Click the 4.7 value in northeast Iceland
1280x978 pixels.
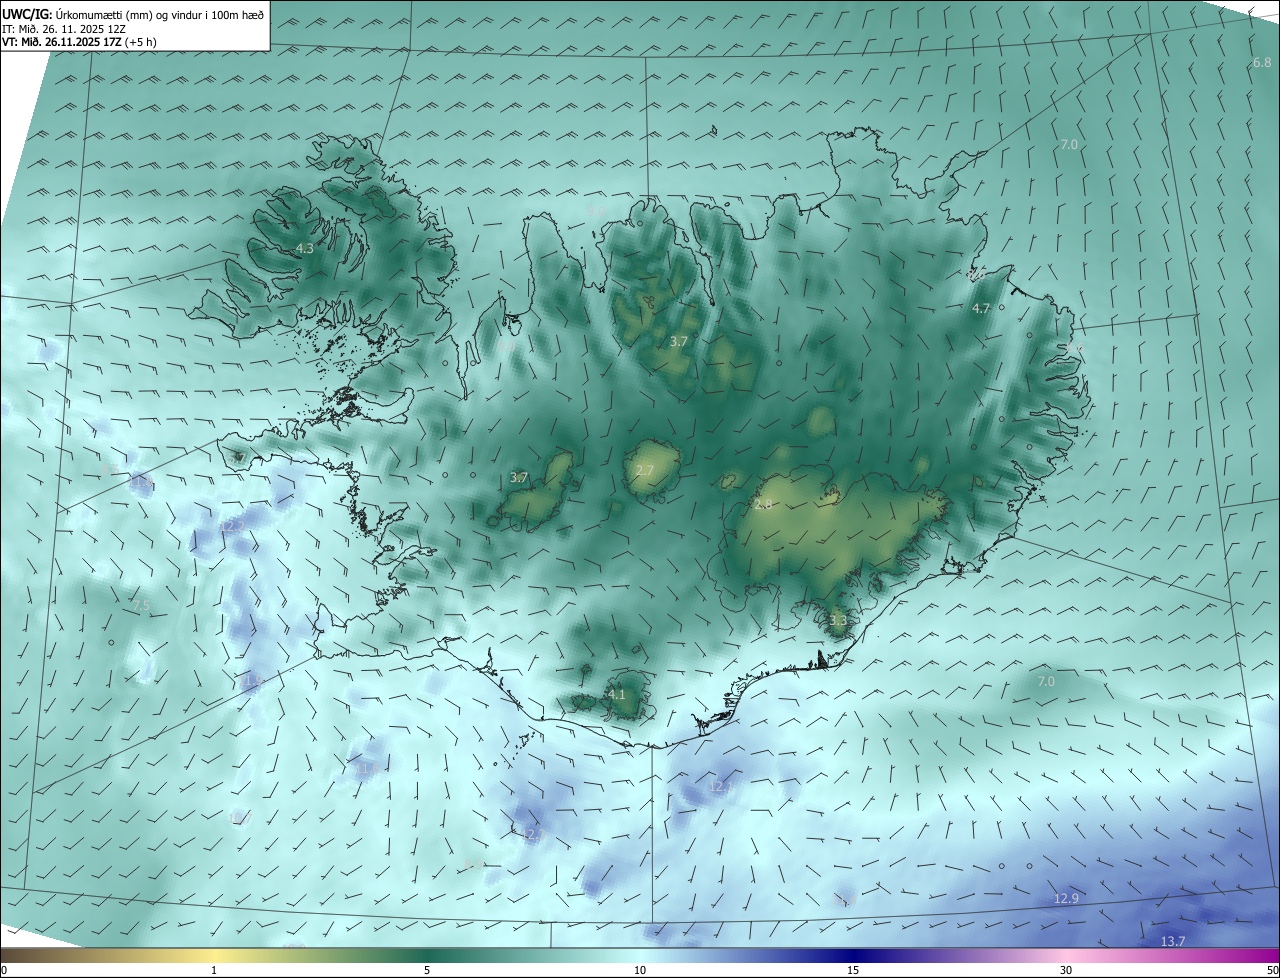coord(981,309)
